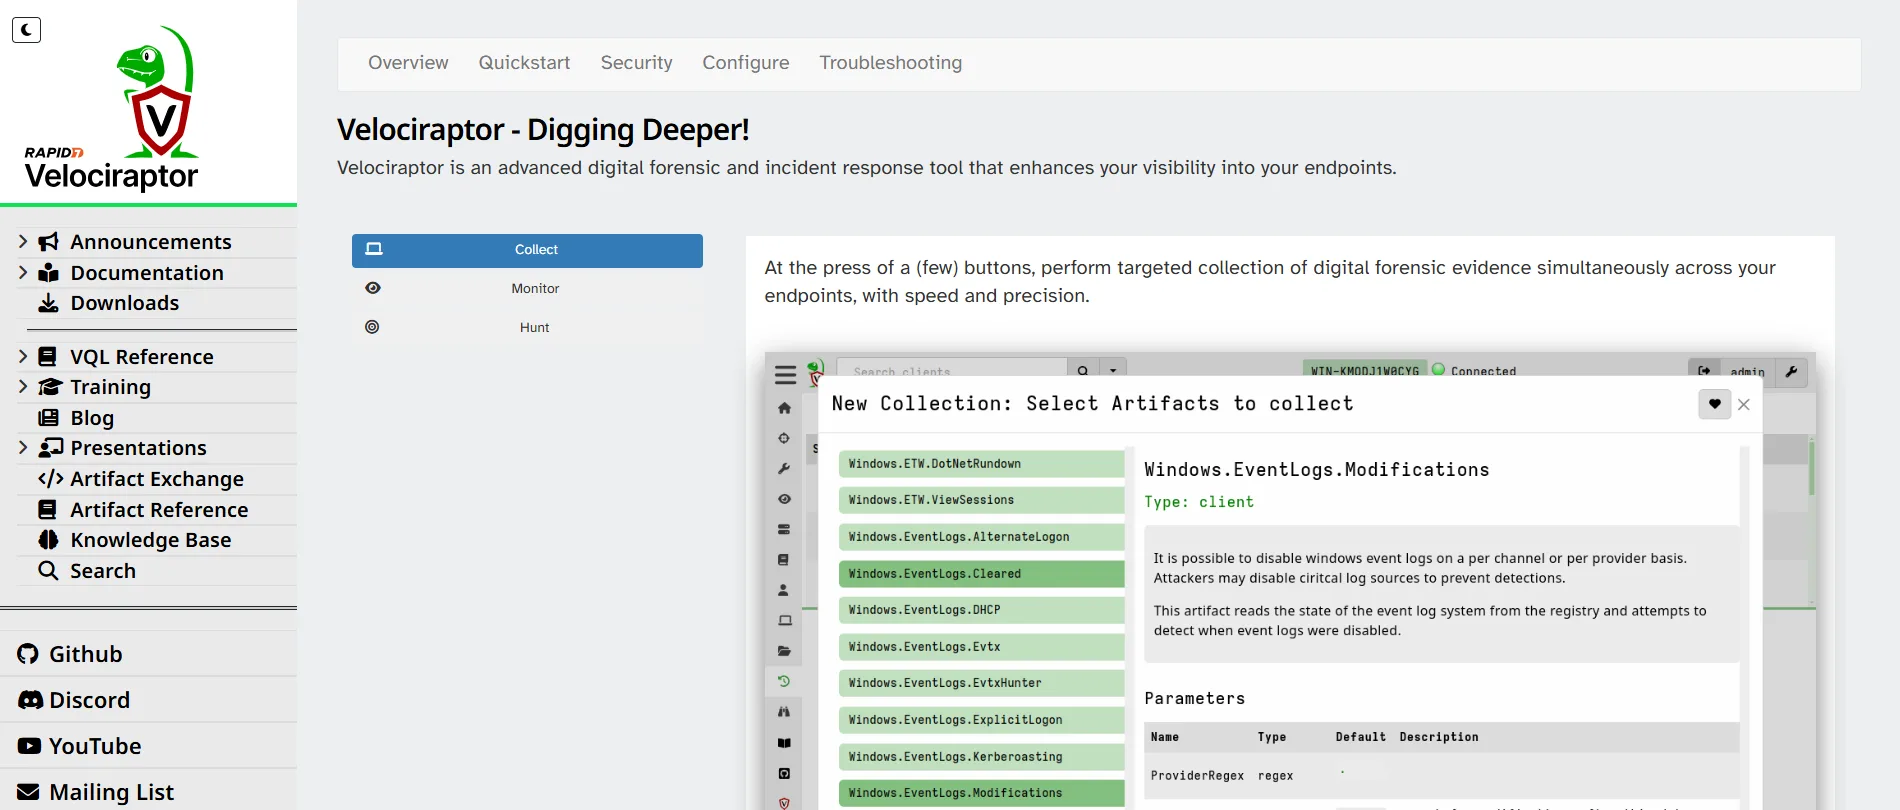Viewport: 1900px width, 810px height.
Task: Open the Mailing List link
Action: (111, 792)
